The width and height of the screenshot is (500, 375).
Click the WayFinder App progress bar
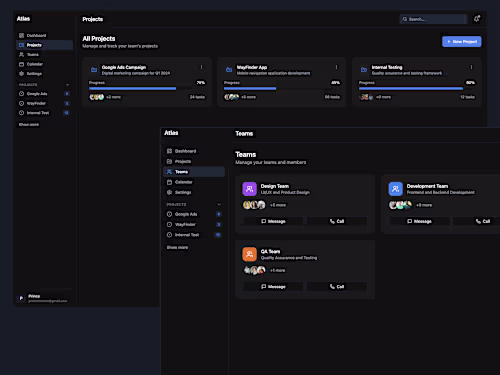[x=282, y=88]
